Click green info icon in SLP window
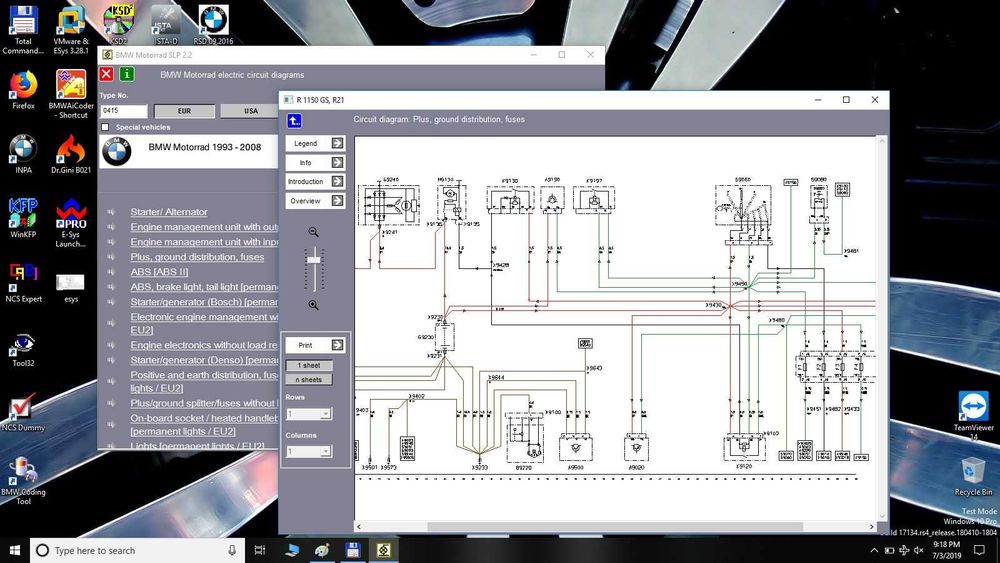This screenshot has width=1000, height=563. point(127,74)
